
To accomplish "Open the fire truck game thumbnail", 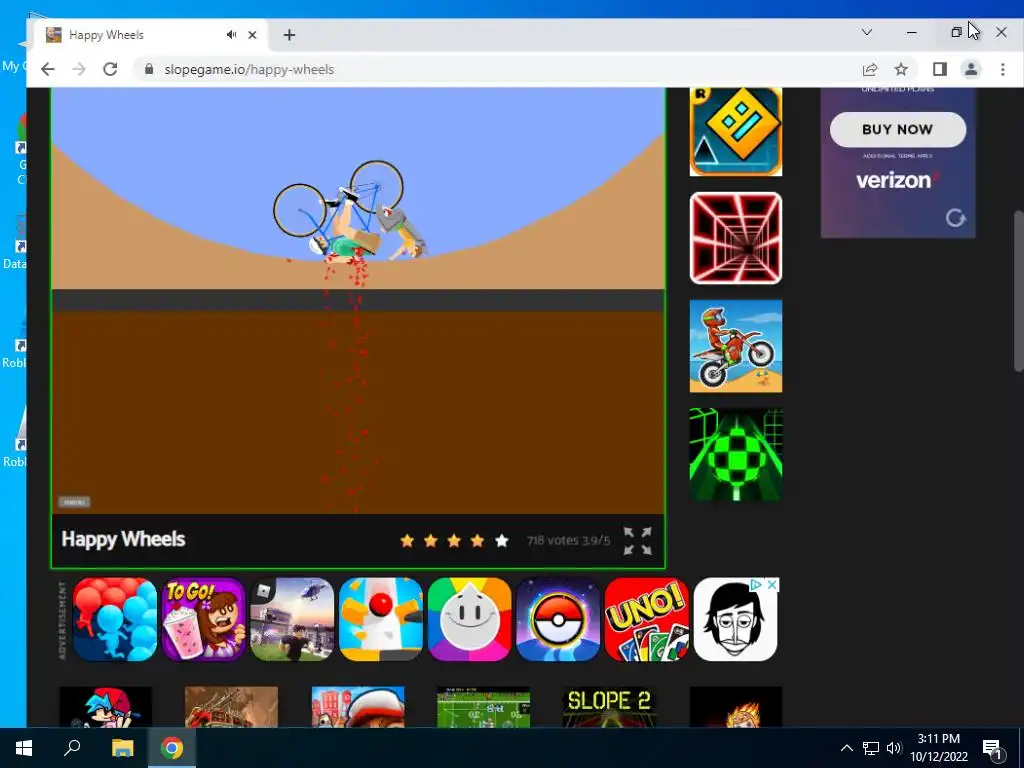I will pyautogui.click(x=231, y=707).
